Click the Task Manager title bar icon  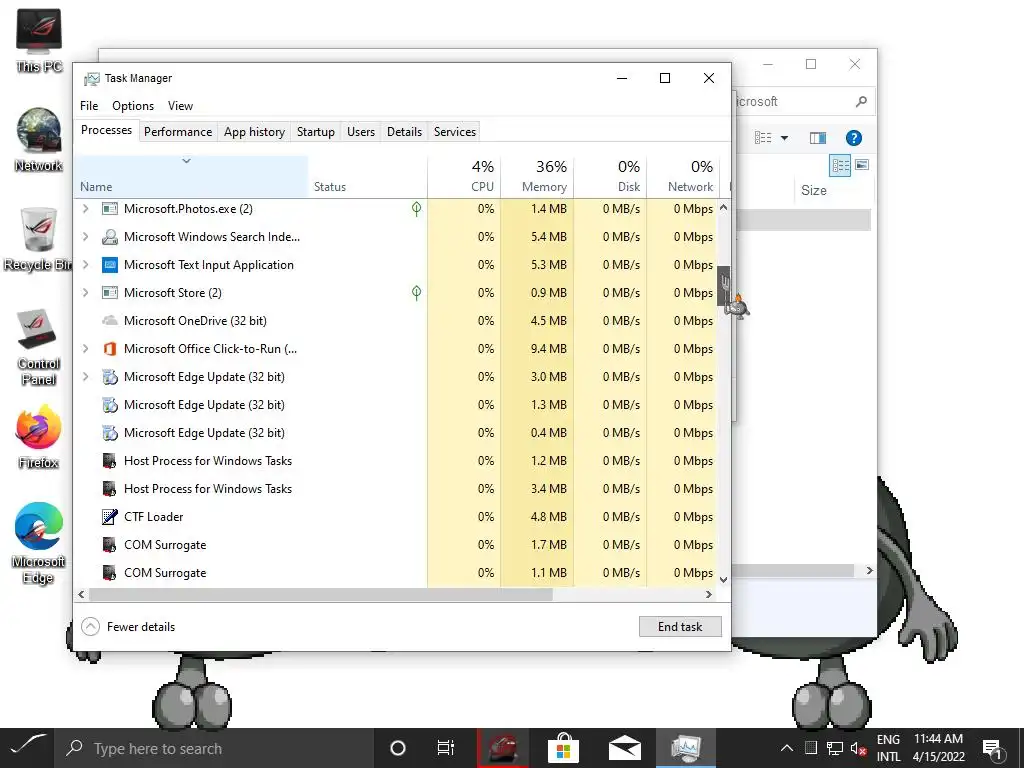pyautogui.click(x=91, y=79)
